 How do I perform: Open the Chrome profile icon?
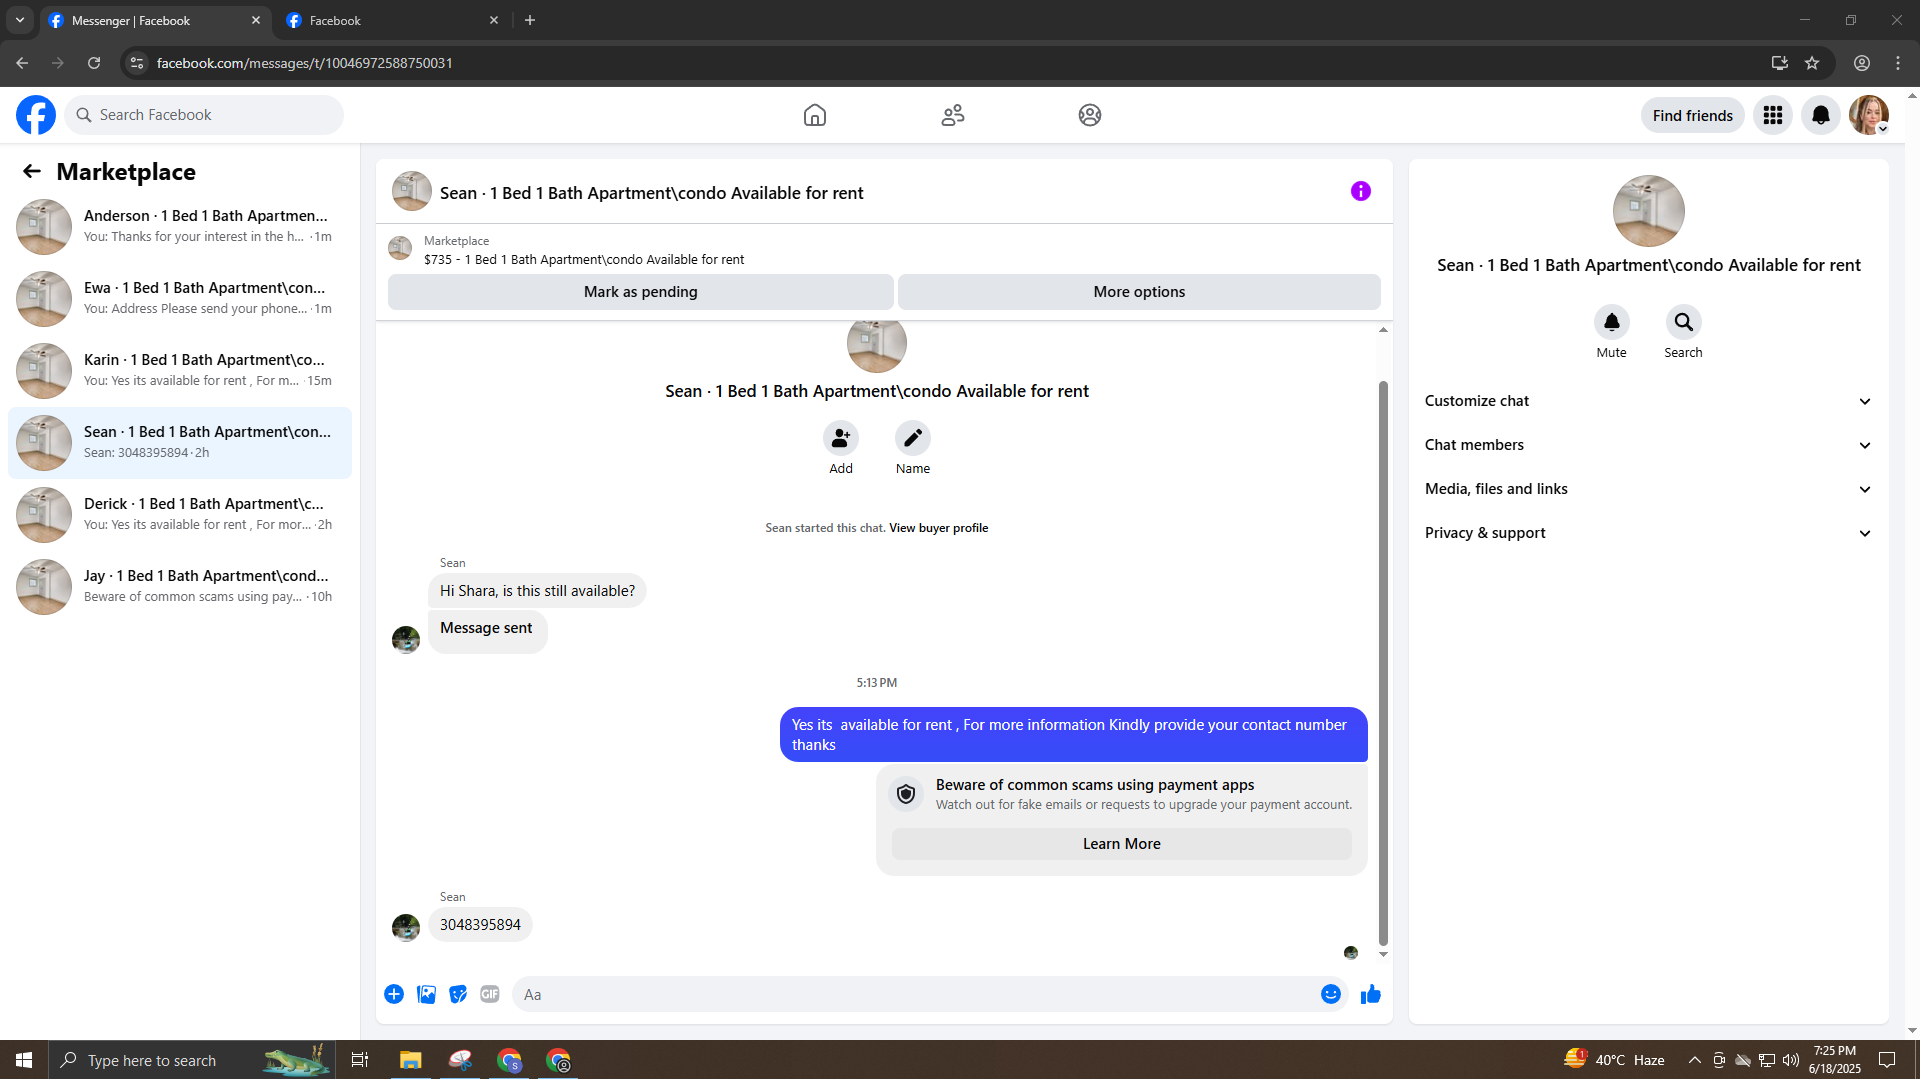1862,63
